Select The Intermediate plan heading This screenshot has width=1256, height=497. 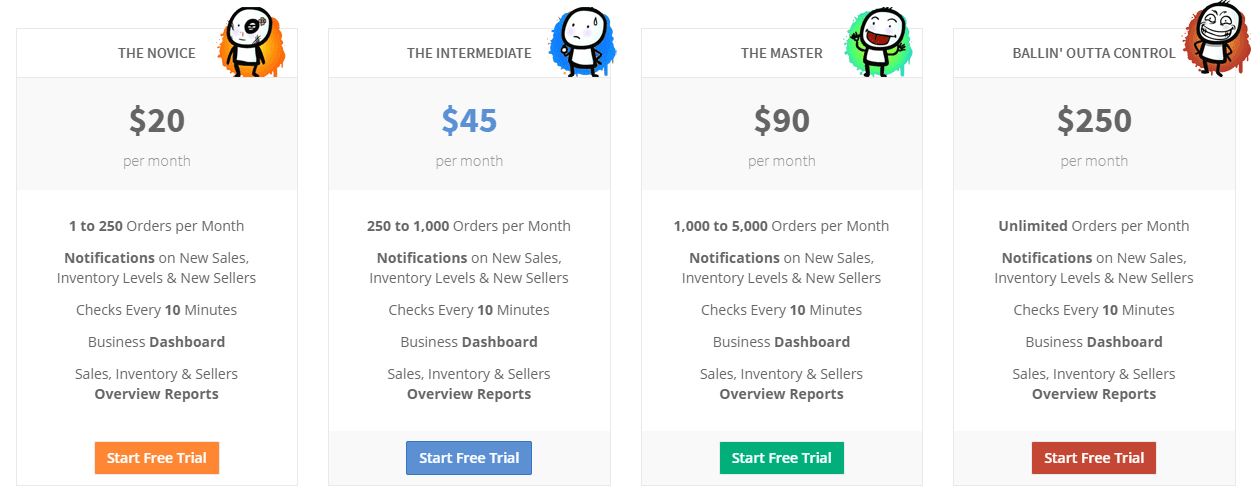pyautogui.click(x=469, y=53)
